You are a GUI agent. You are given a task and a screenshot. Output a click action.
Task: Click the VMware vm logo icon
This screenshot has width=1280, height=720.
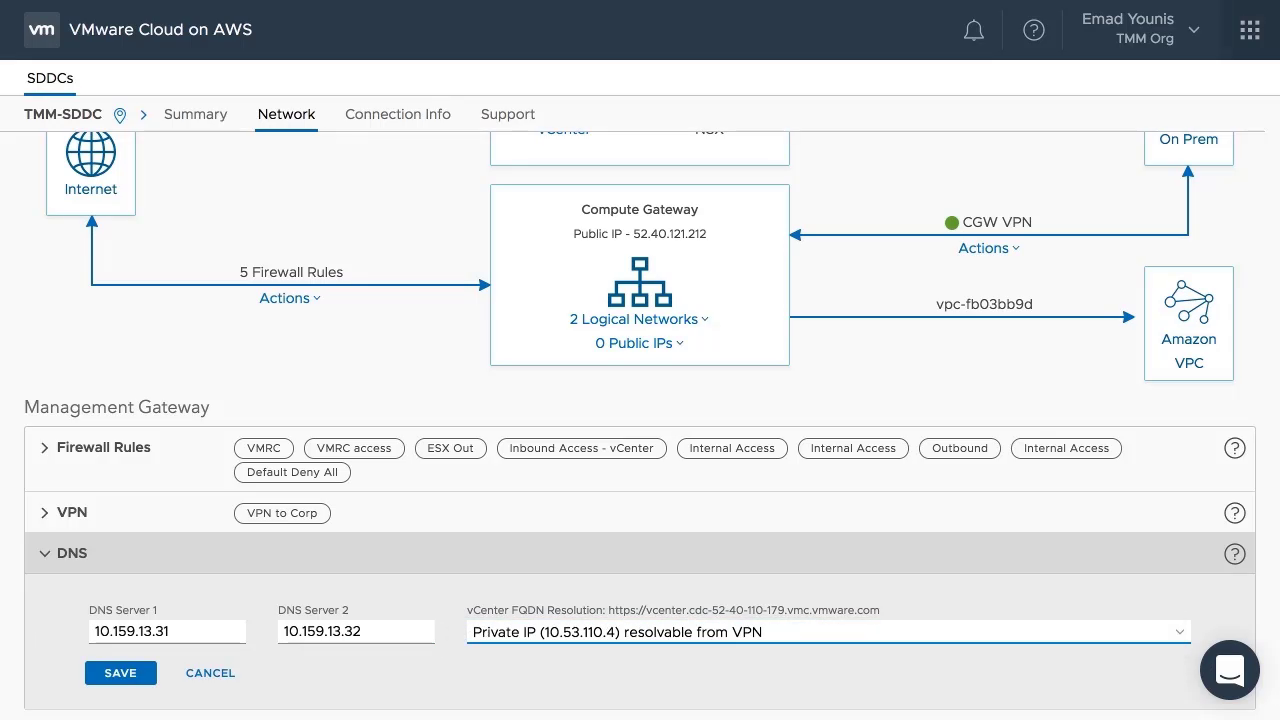[x=42, y=30]
